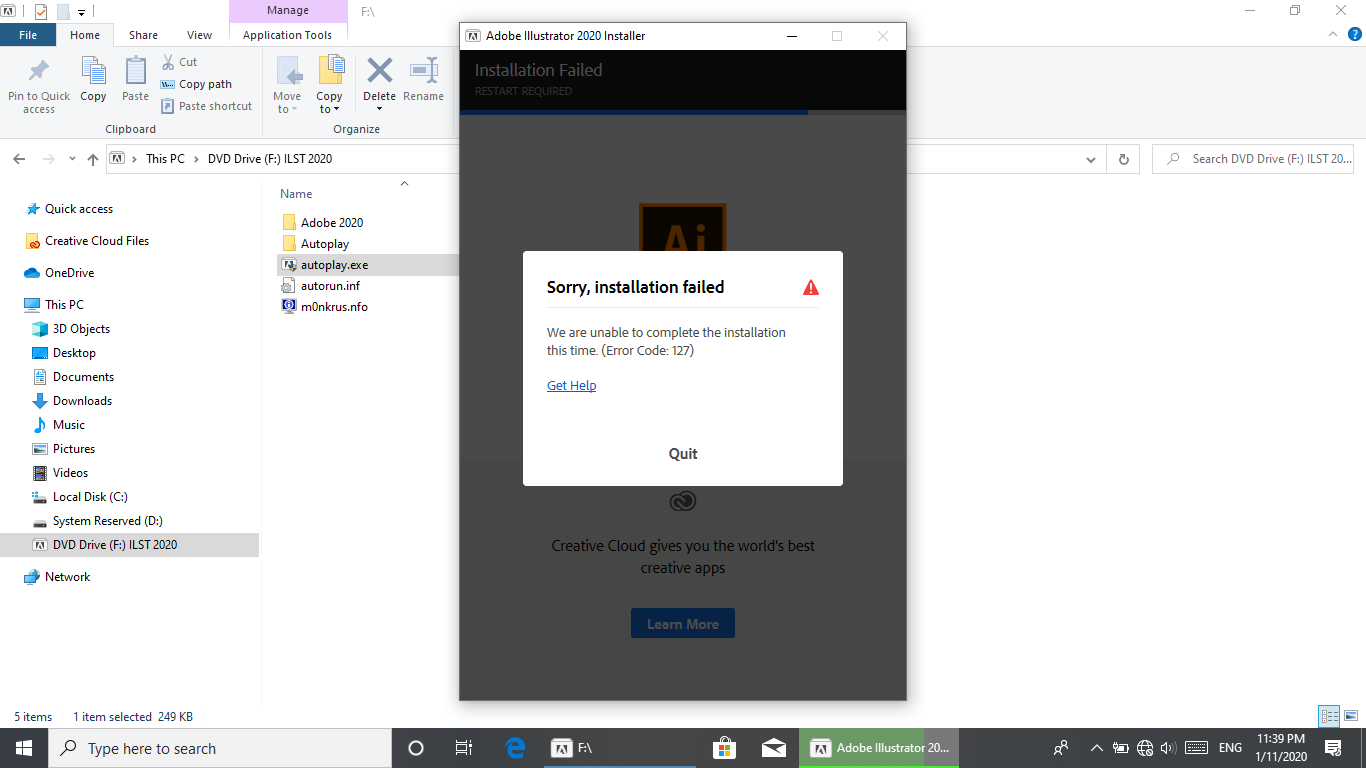Open Microsoft Edge from the taskbar
Viewport: 1366px width, 768px height.
click(515, 748)
